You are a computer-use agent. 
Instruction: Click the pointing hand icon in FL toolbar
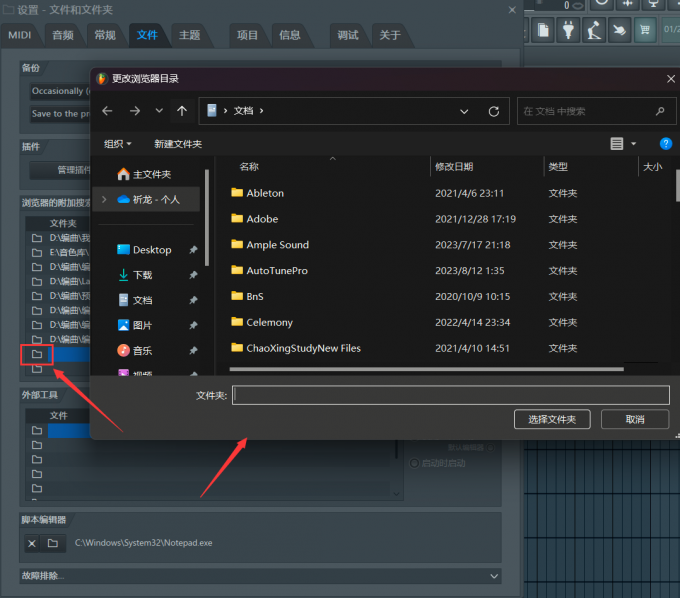[x=619, y=30]
